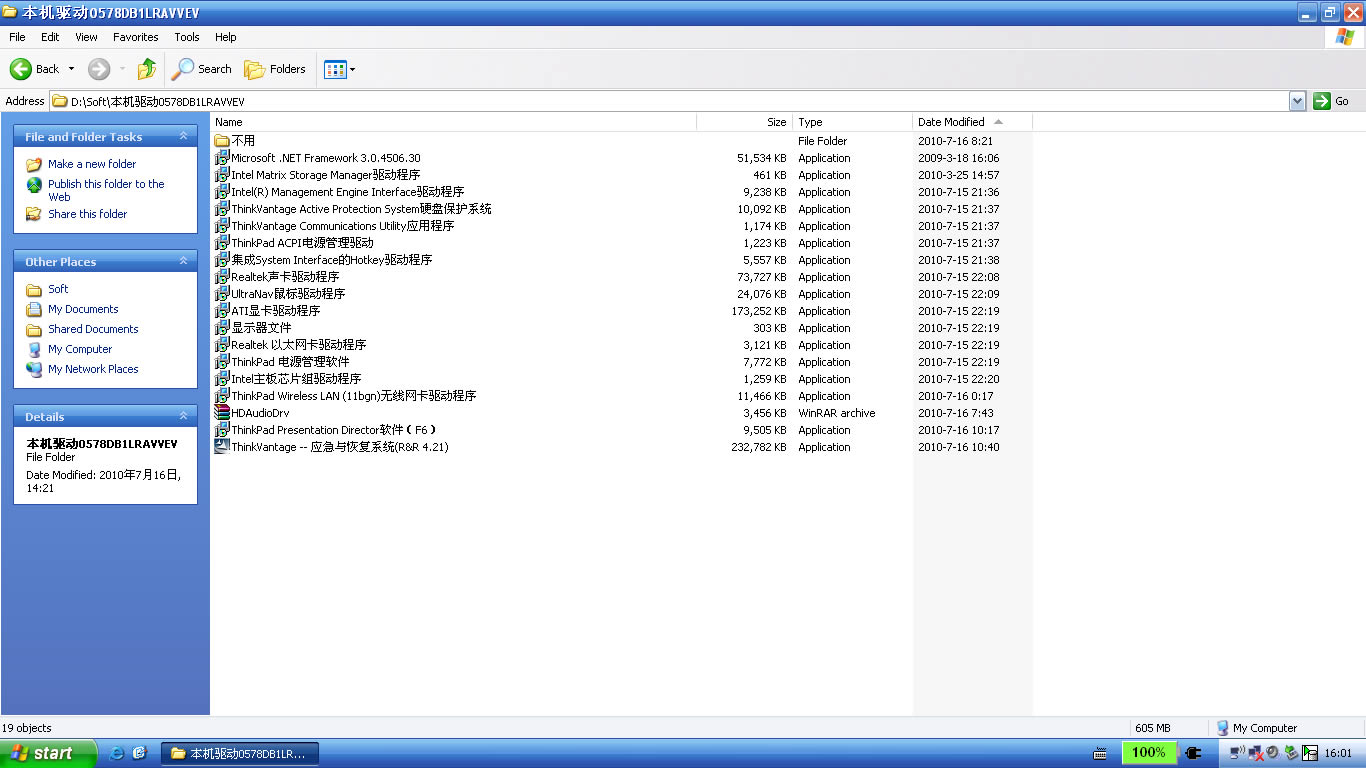The image size is (1366, 768).
Task: Collapse the File and Folder Tasks panel
Action: click(183, 136)
